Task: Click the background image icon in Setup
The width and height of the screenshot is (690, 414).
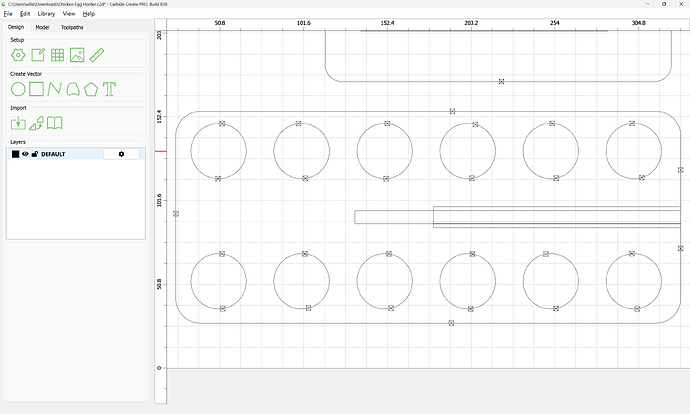Action: point(77,56)
